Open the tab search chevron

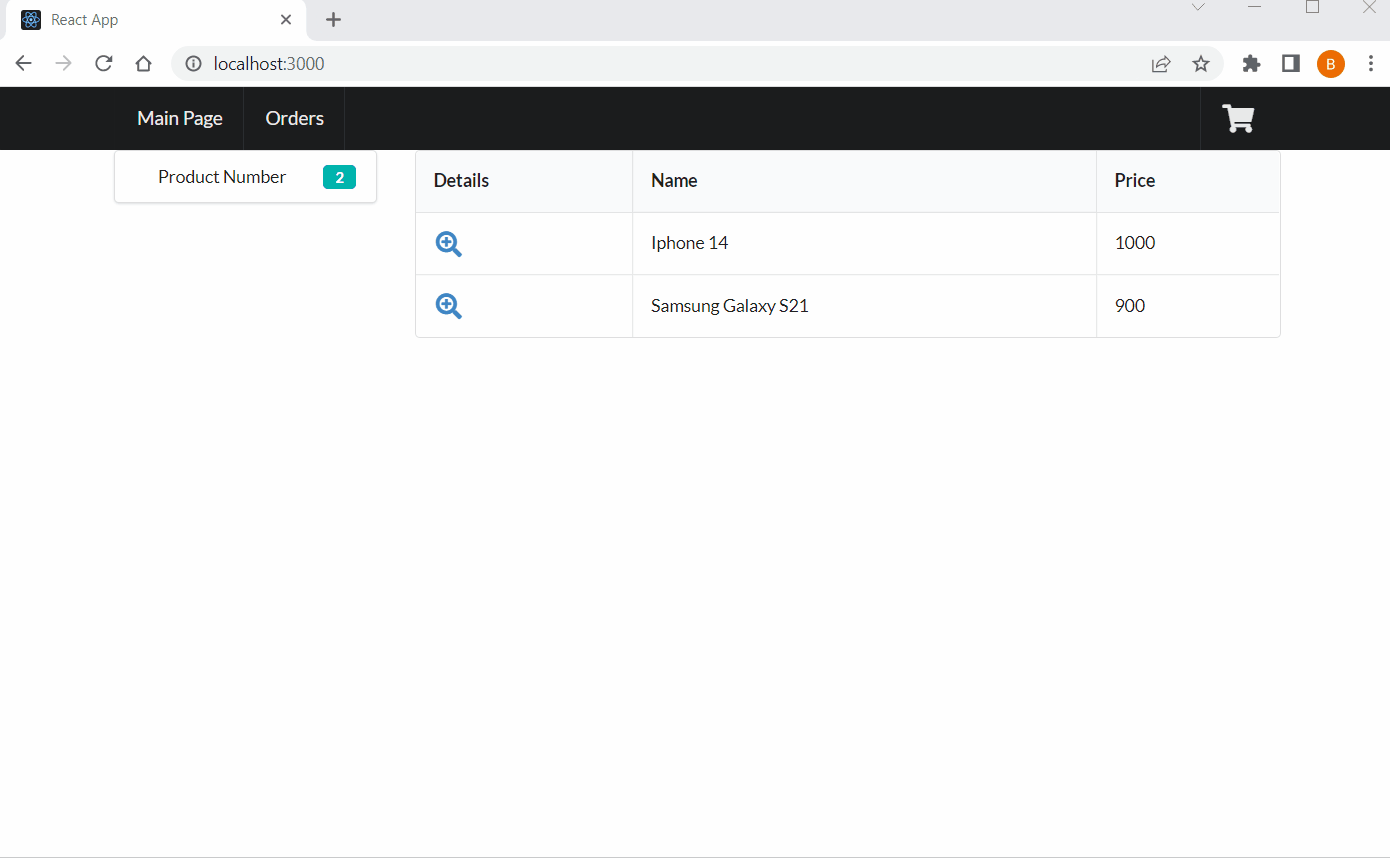click(x=1198, y=7)
